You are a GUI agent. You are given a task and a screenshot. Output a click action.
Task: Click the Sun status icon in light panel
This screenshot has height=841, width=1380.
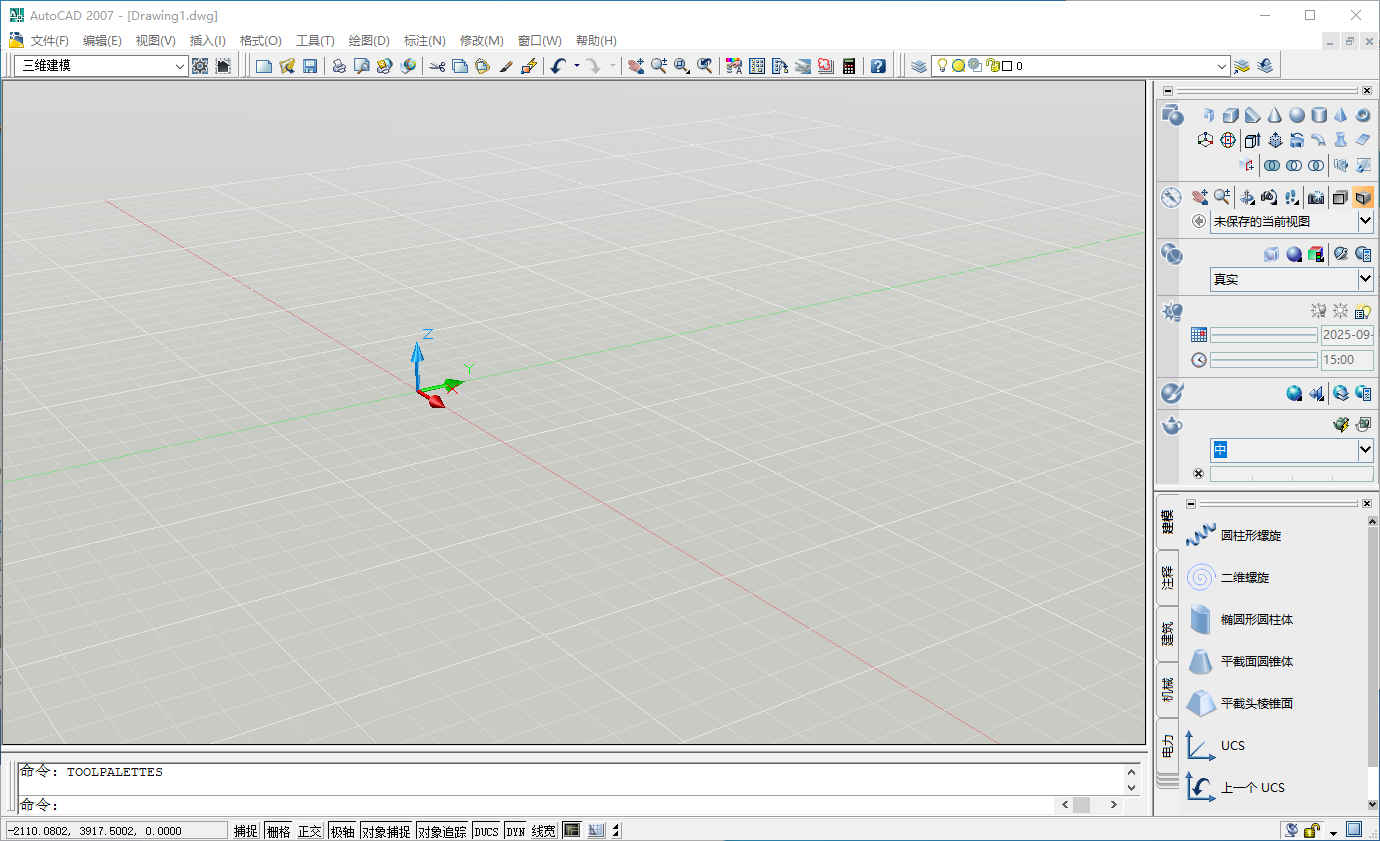pos(1340,311)
